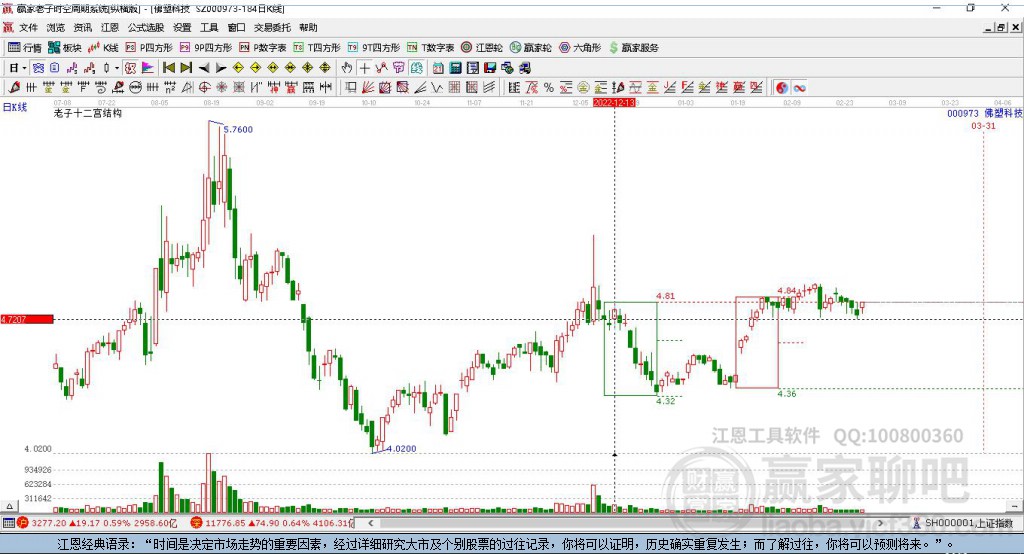Image resolution: width=1024 pixels, height=554 pixels.
Task: Click the red-blue yin-yang icon
Action: point(782,87)
